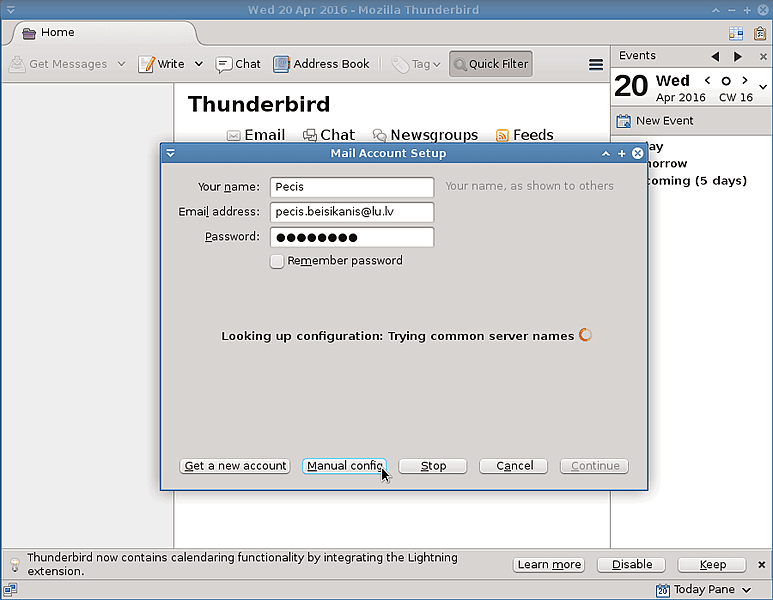Click the go-to-today circle icon
The width and height of the screenshot is (773, 600).
point(726,81)
